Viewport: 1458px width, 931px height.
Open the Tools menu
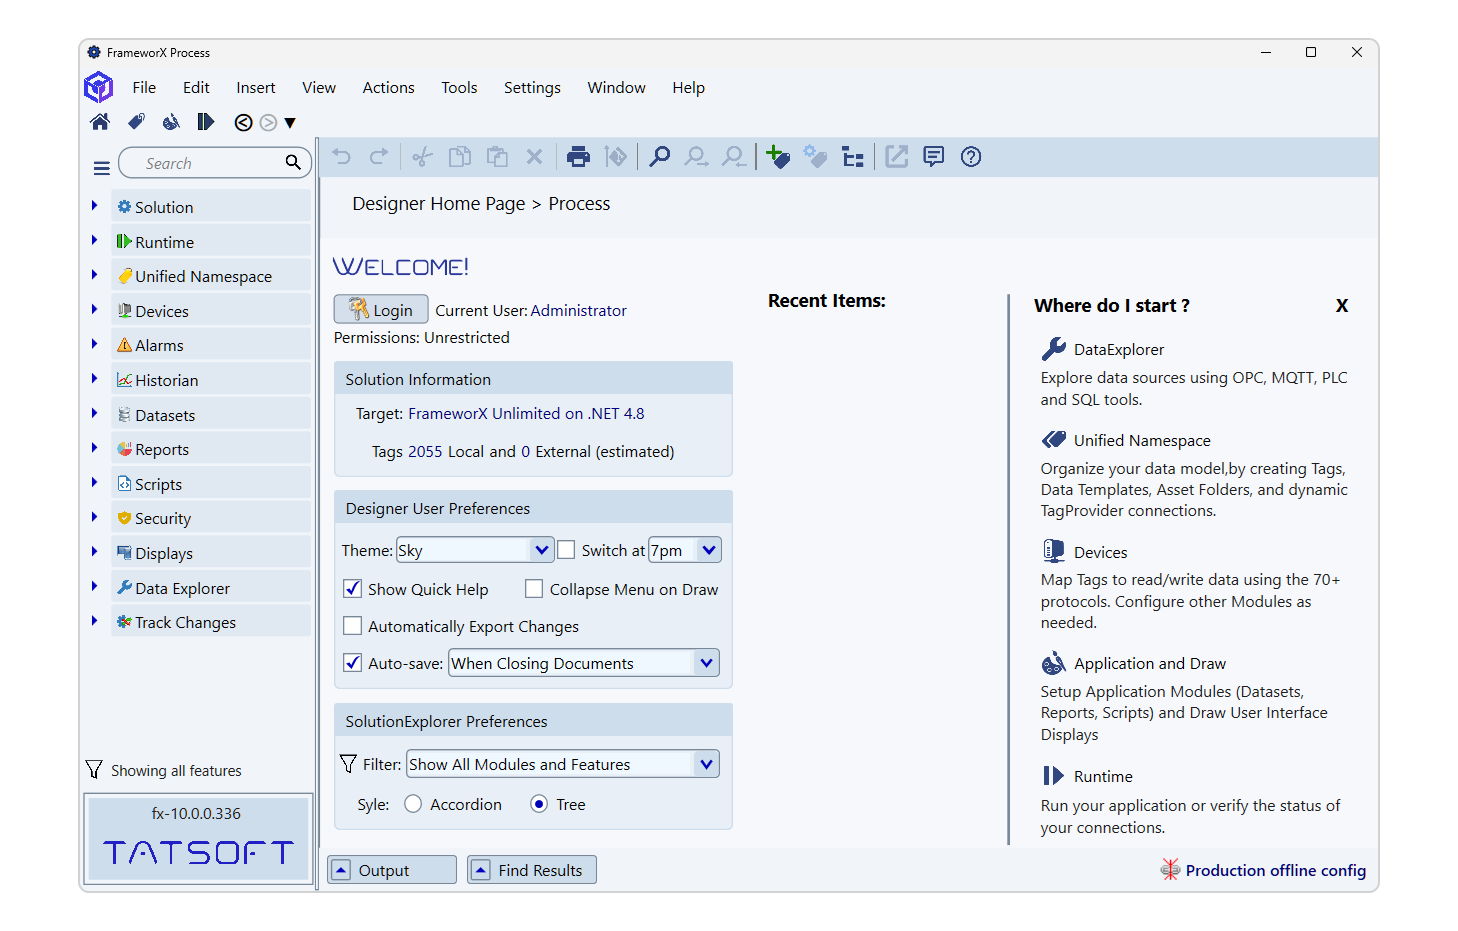tap(459, 88)
